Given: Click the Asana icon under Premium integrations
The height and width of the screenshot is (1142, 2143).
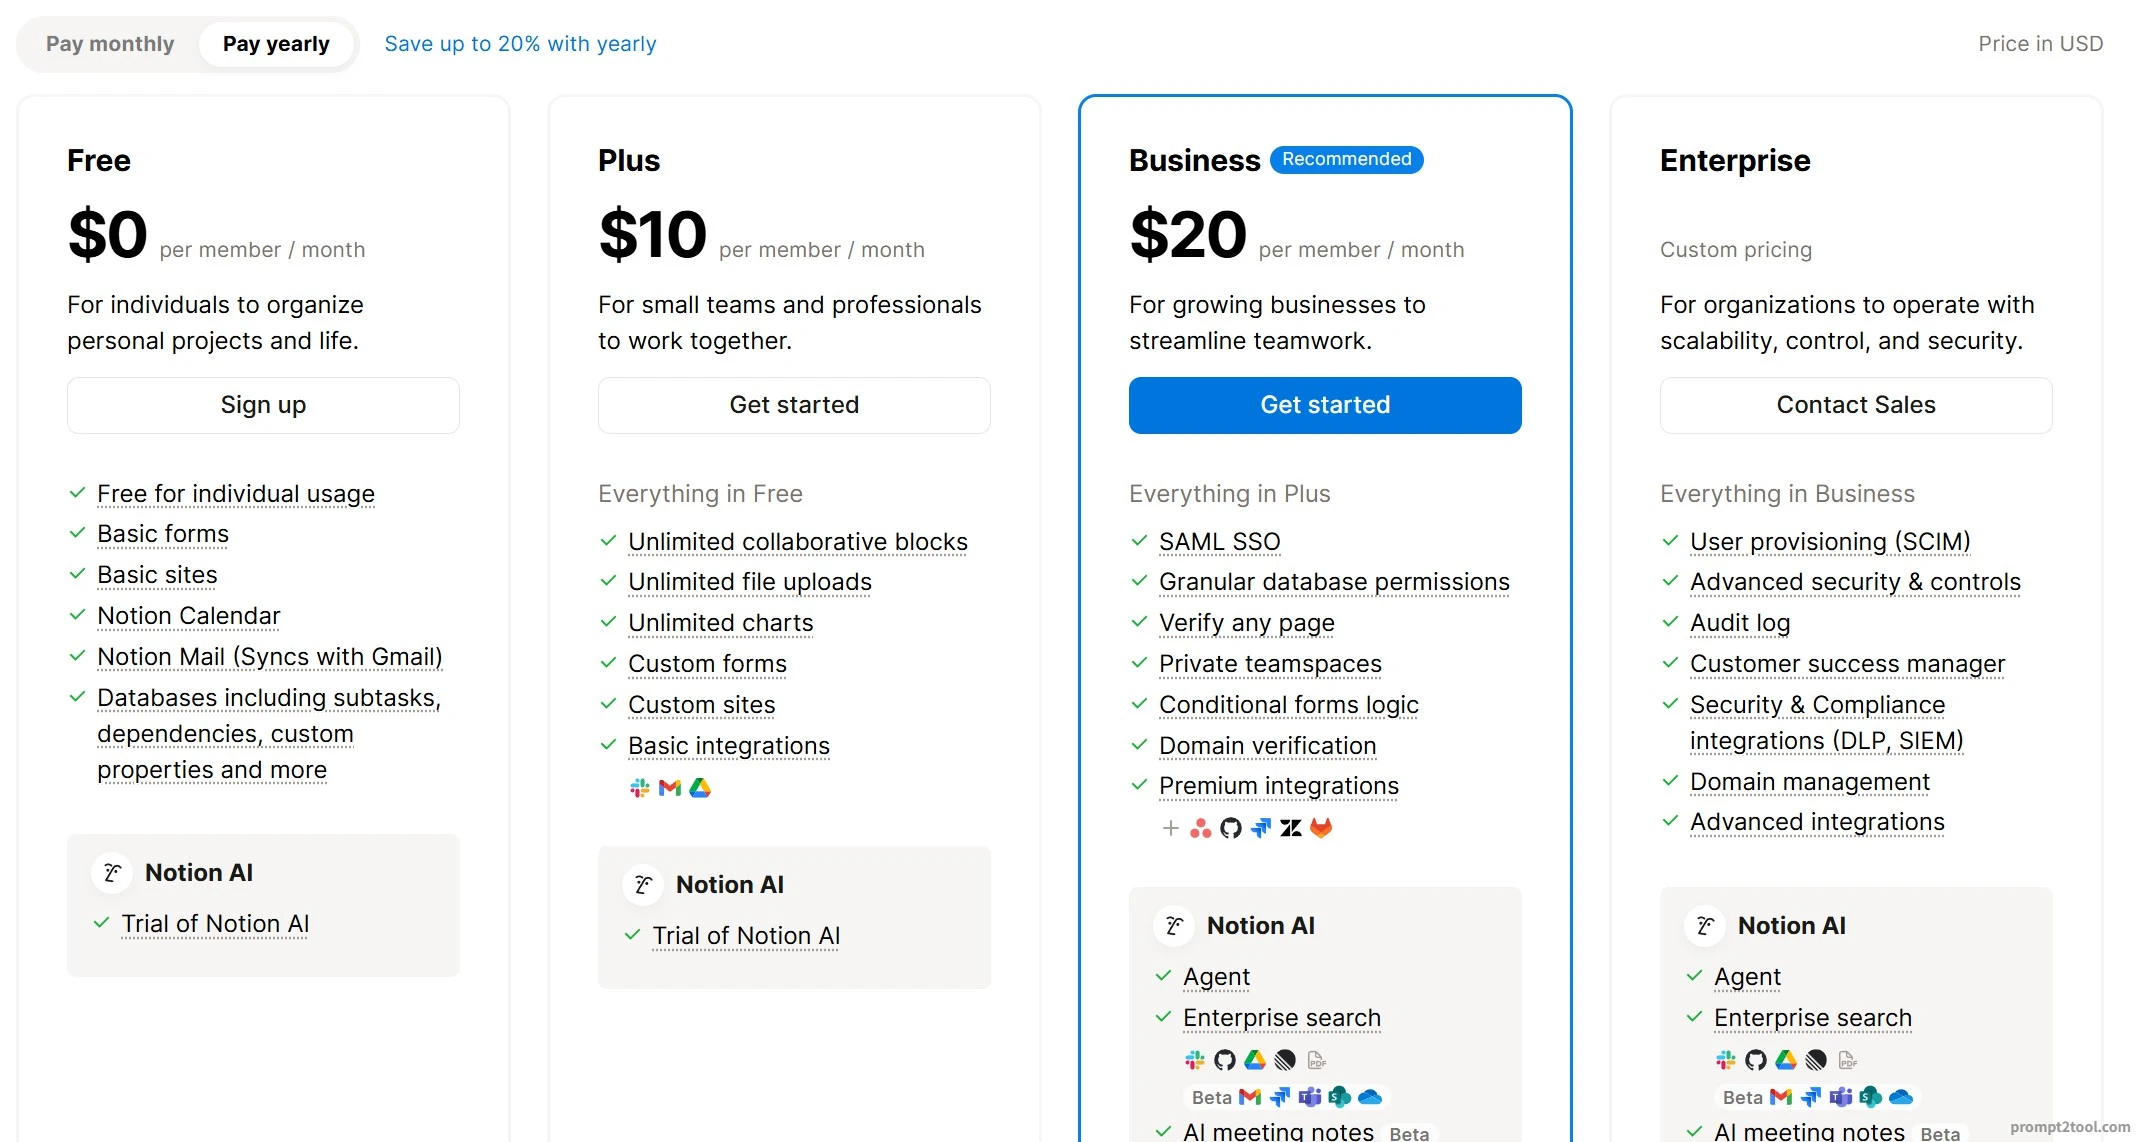Looking at the screenshot, I should point(1200,828).
